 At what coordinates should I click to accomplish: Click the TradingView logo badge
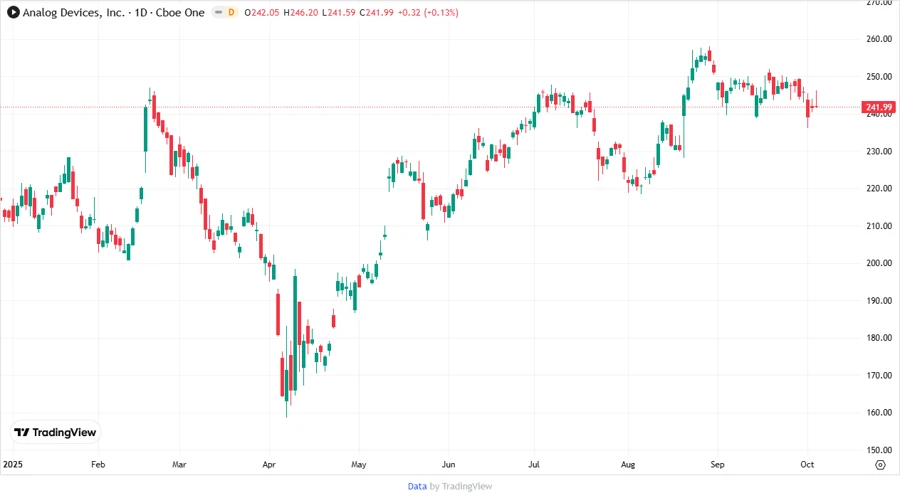point(55,432)
